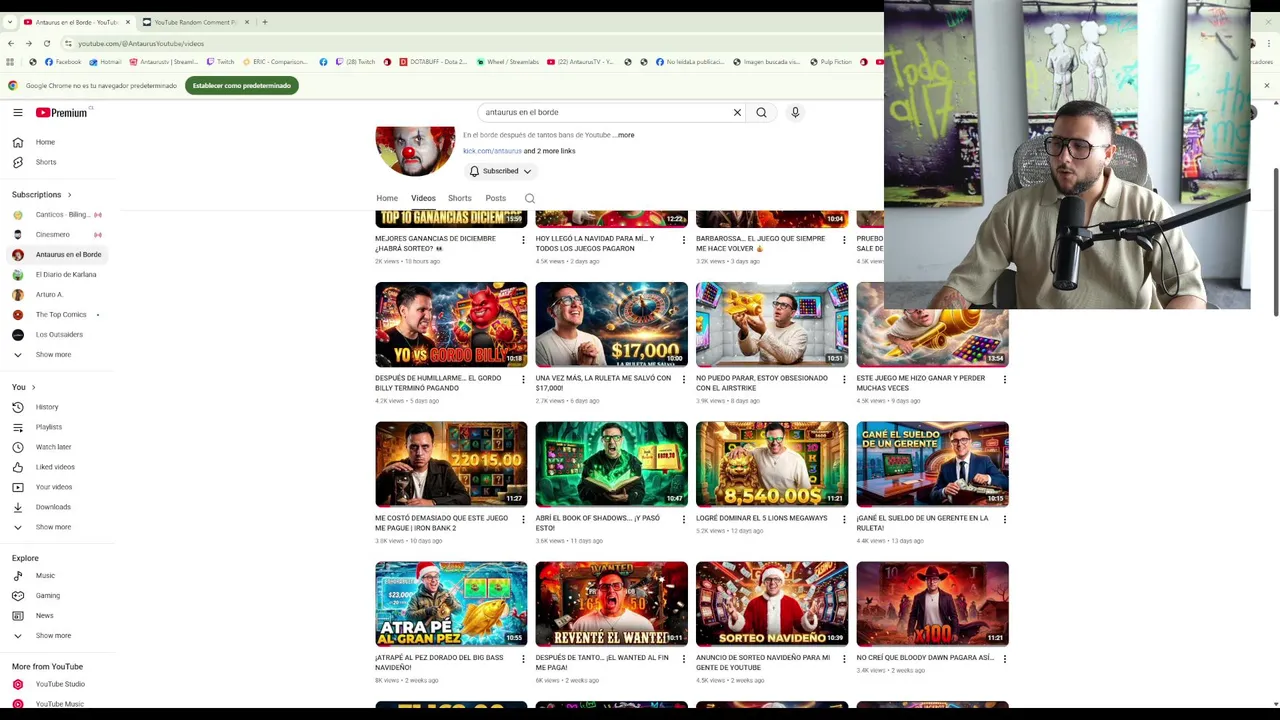Open the DOTABUFF bookmark
This screenshot has width=1280, height=720.
433,62
